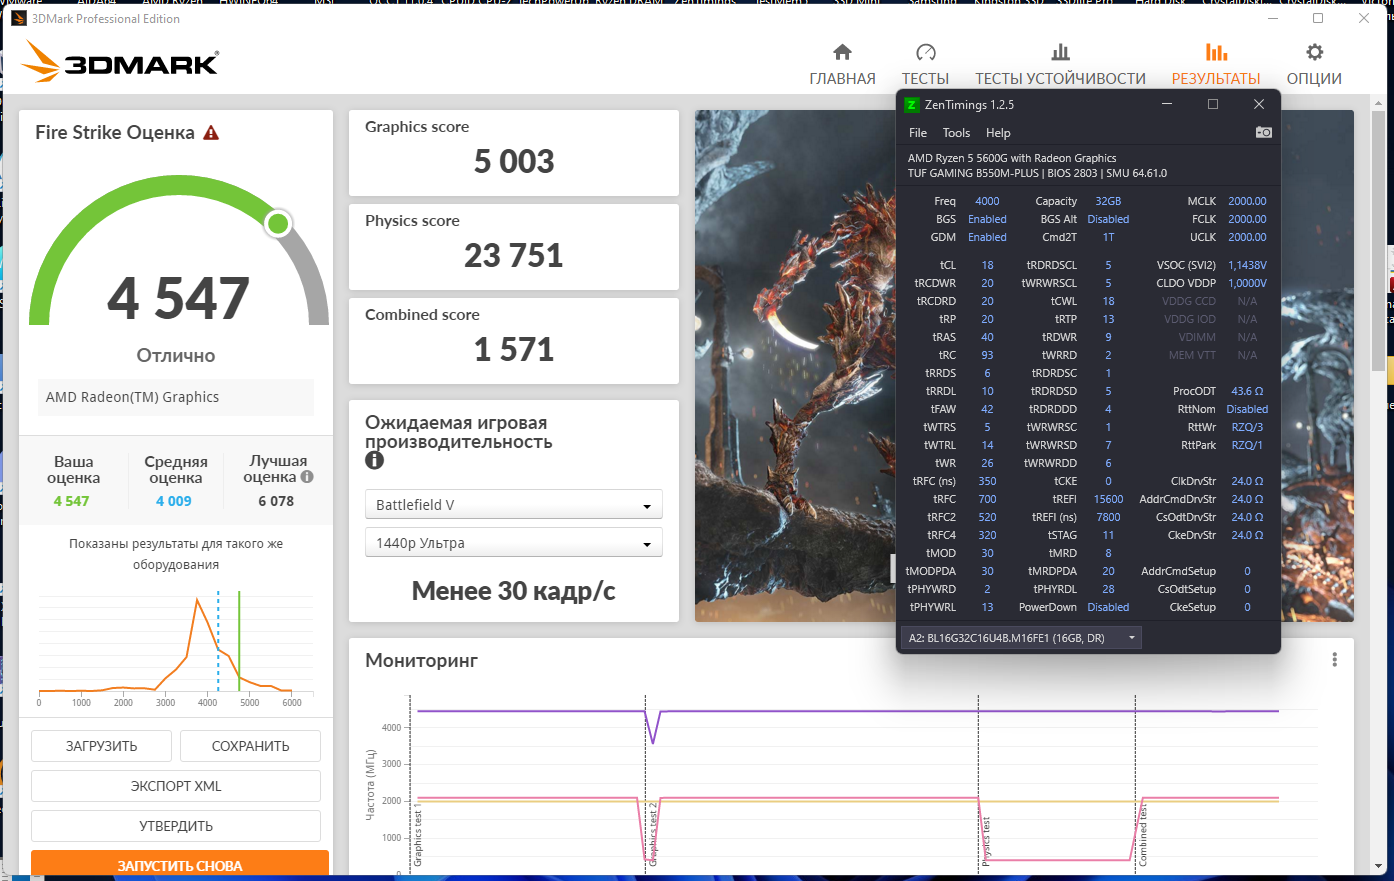Image resolution: width=1394 pixels, height=881 pixels.
Task: Click the MCLK value 2000.00
Action: coord(1247,201)
